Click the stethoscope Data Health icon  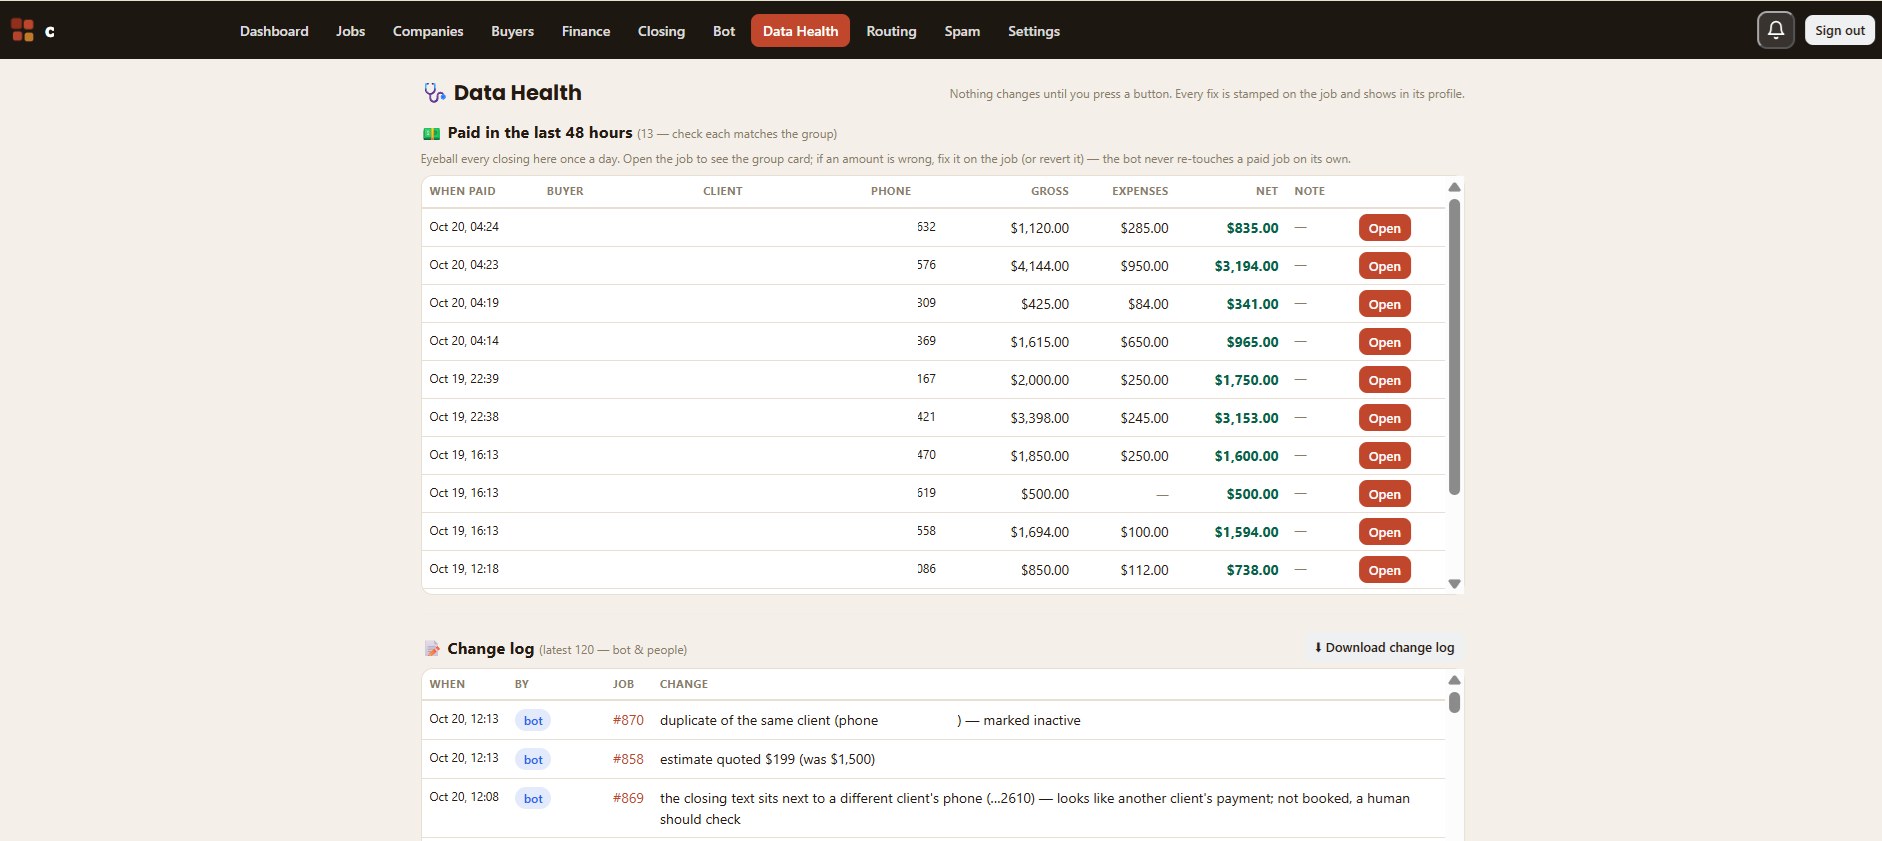(434, 93)
